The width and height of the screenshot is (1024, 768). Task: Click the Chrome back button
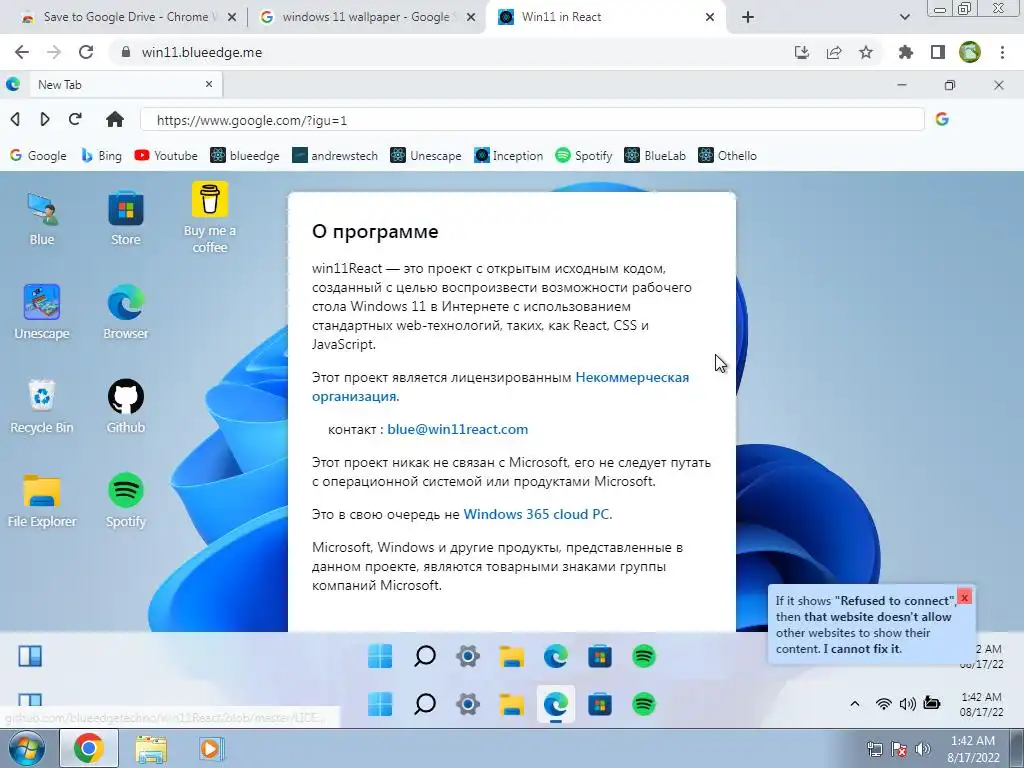coord(22,52)
